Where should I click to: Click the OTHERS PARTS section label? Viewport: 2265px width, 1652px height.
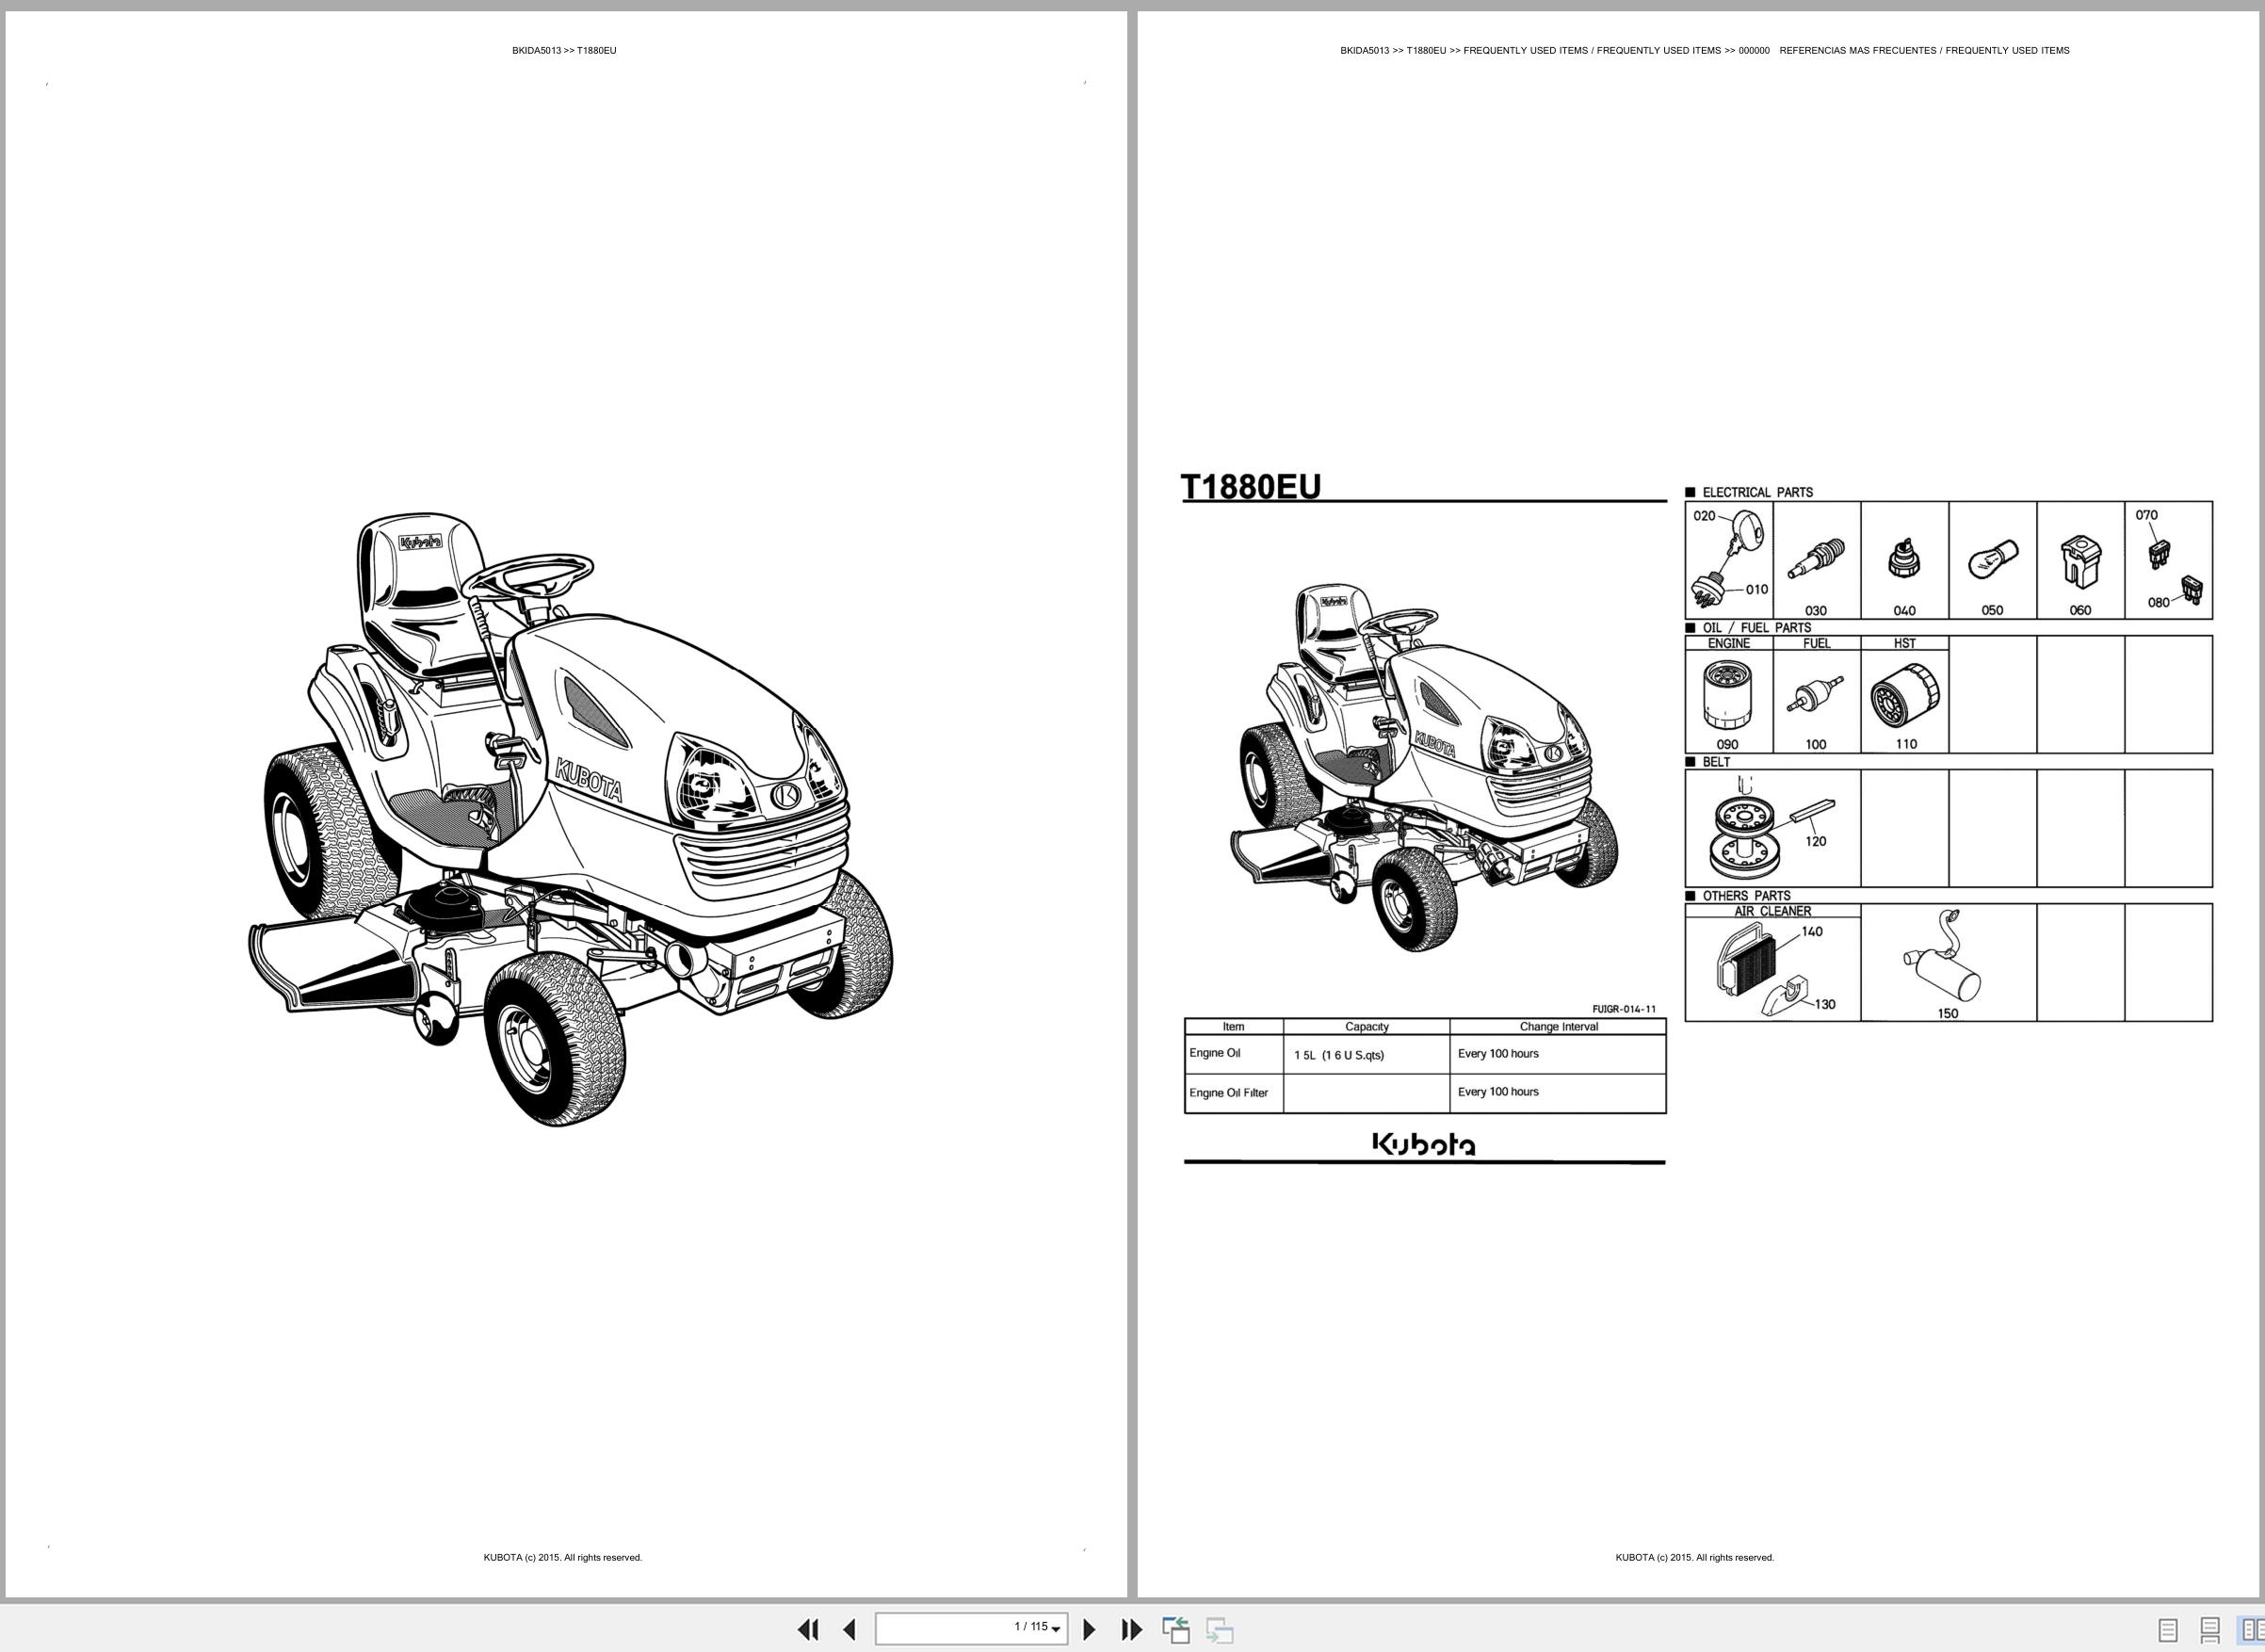[1746, 896]
